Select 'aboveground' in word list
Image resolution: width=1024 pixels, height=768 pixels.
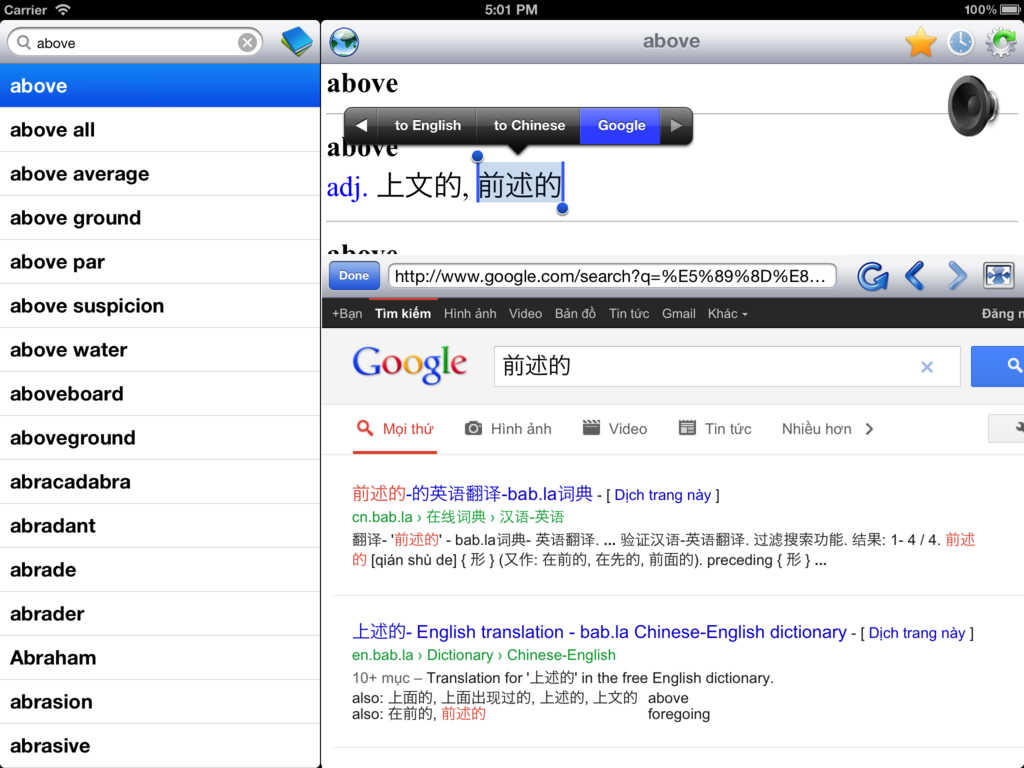(x=160, y=438)
